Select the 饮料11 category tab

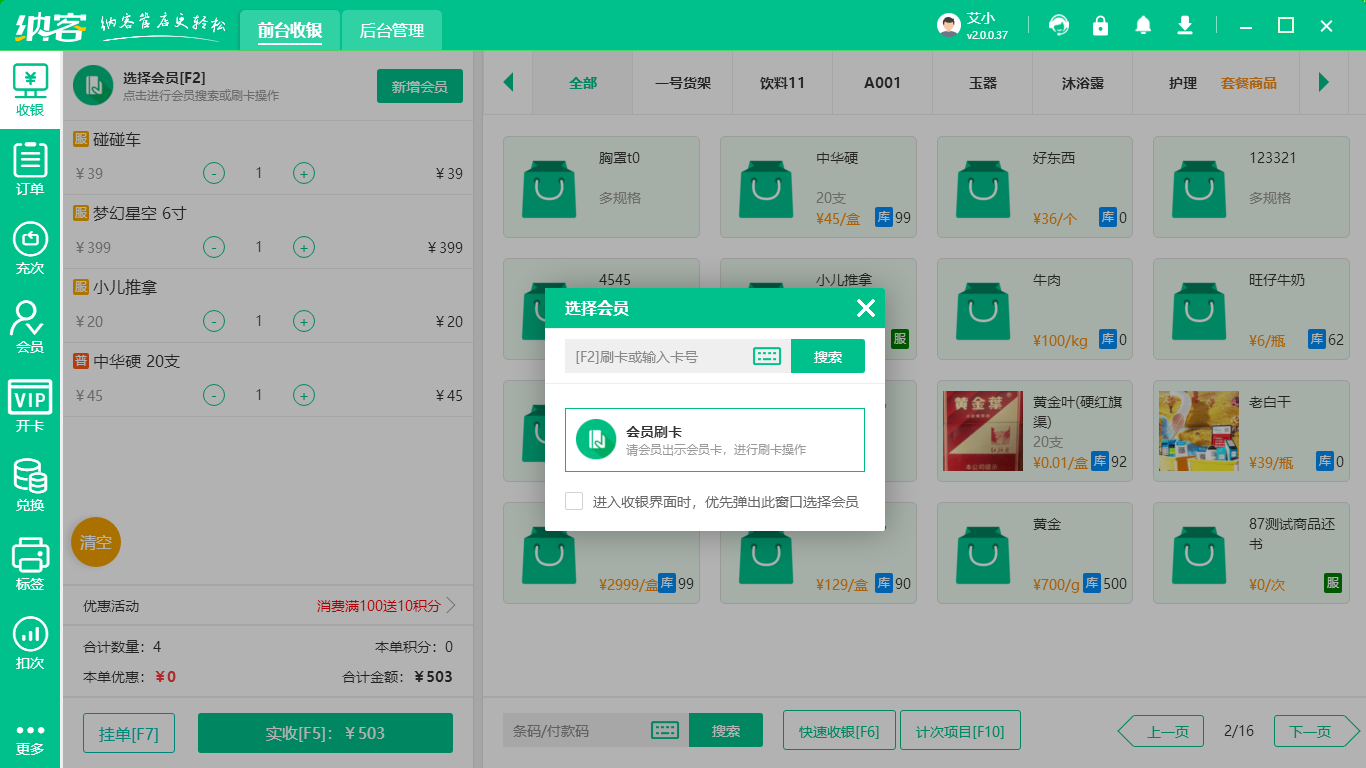click(783, 83)
